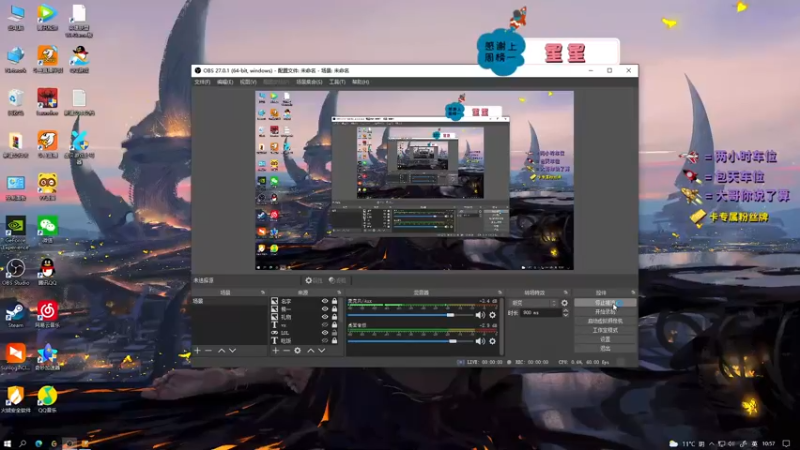Mute the 麦克风/Aux speaker icon
Image resolution: width=800 pixels, height=450 pixels.
click(480, 315)
